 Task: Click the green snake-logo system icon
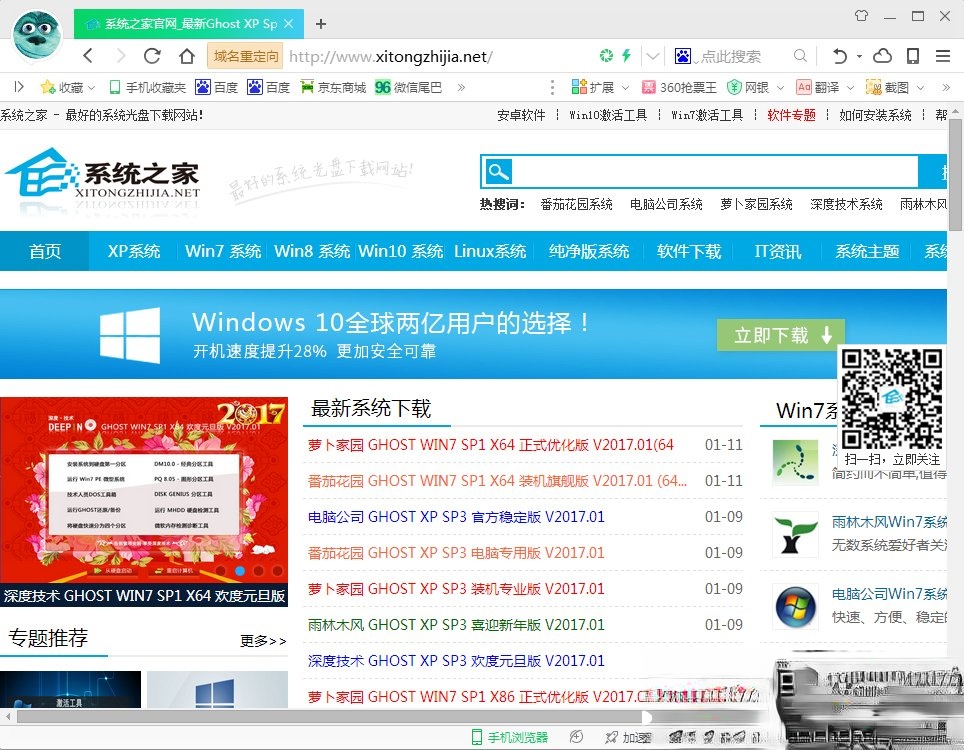pos(796,462)
